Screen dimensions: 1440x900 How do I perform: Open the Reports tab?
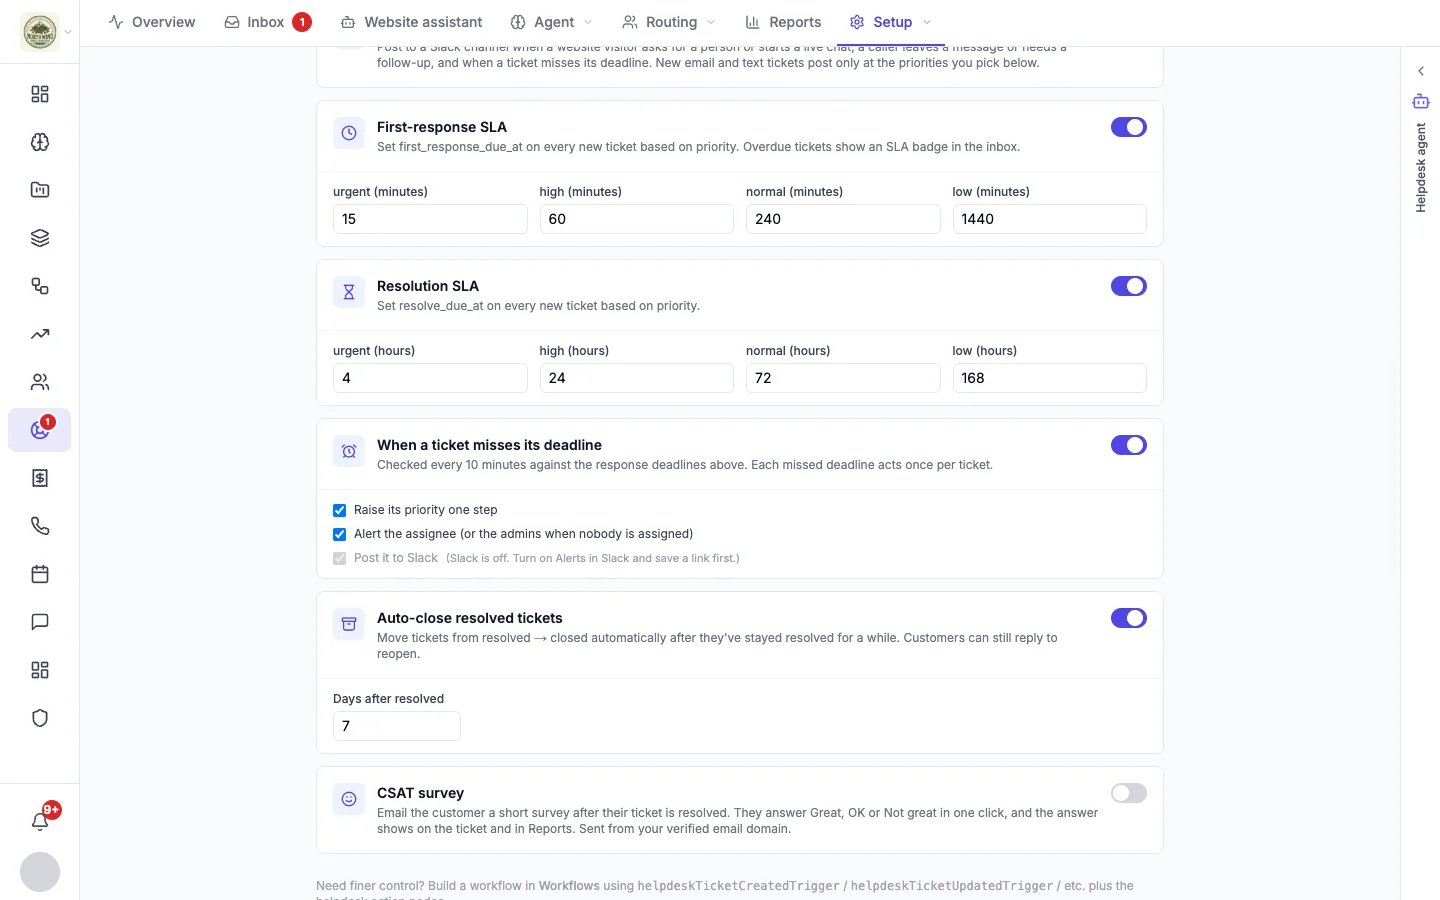783,22
